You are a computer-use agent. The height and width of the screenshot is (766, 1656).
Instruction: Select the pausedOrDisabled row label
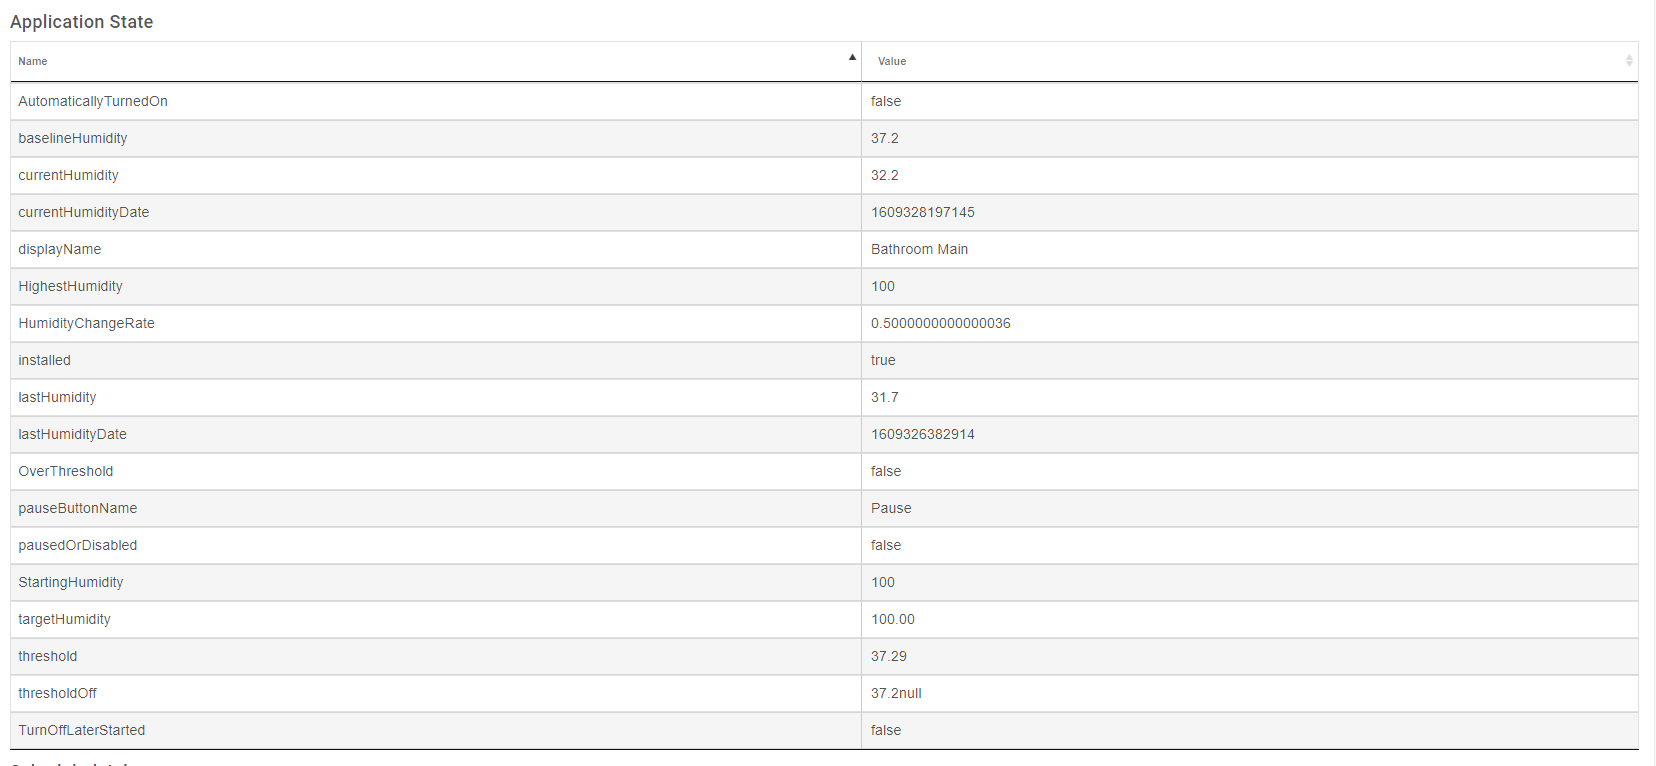click(78, 545)
